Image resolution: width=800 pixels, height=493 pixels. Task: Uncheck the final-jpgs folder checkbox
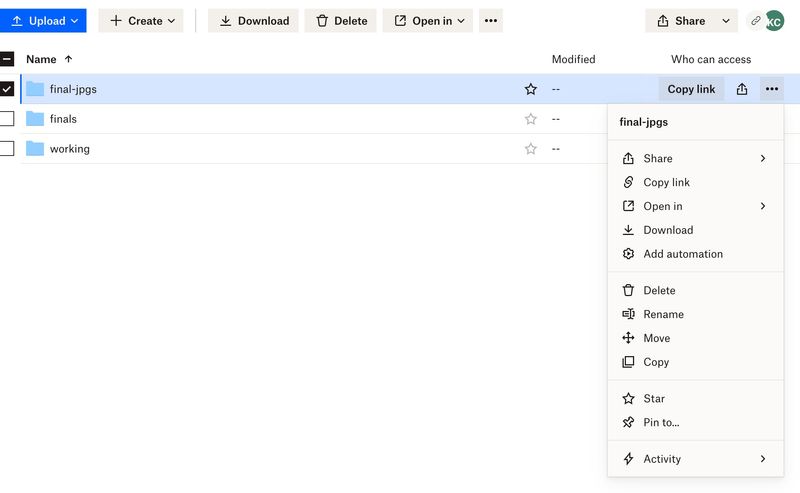pos(7,89)
